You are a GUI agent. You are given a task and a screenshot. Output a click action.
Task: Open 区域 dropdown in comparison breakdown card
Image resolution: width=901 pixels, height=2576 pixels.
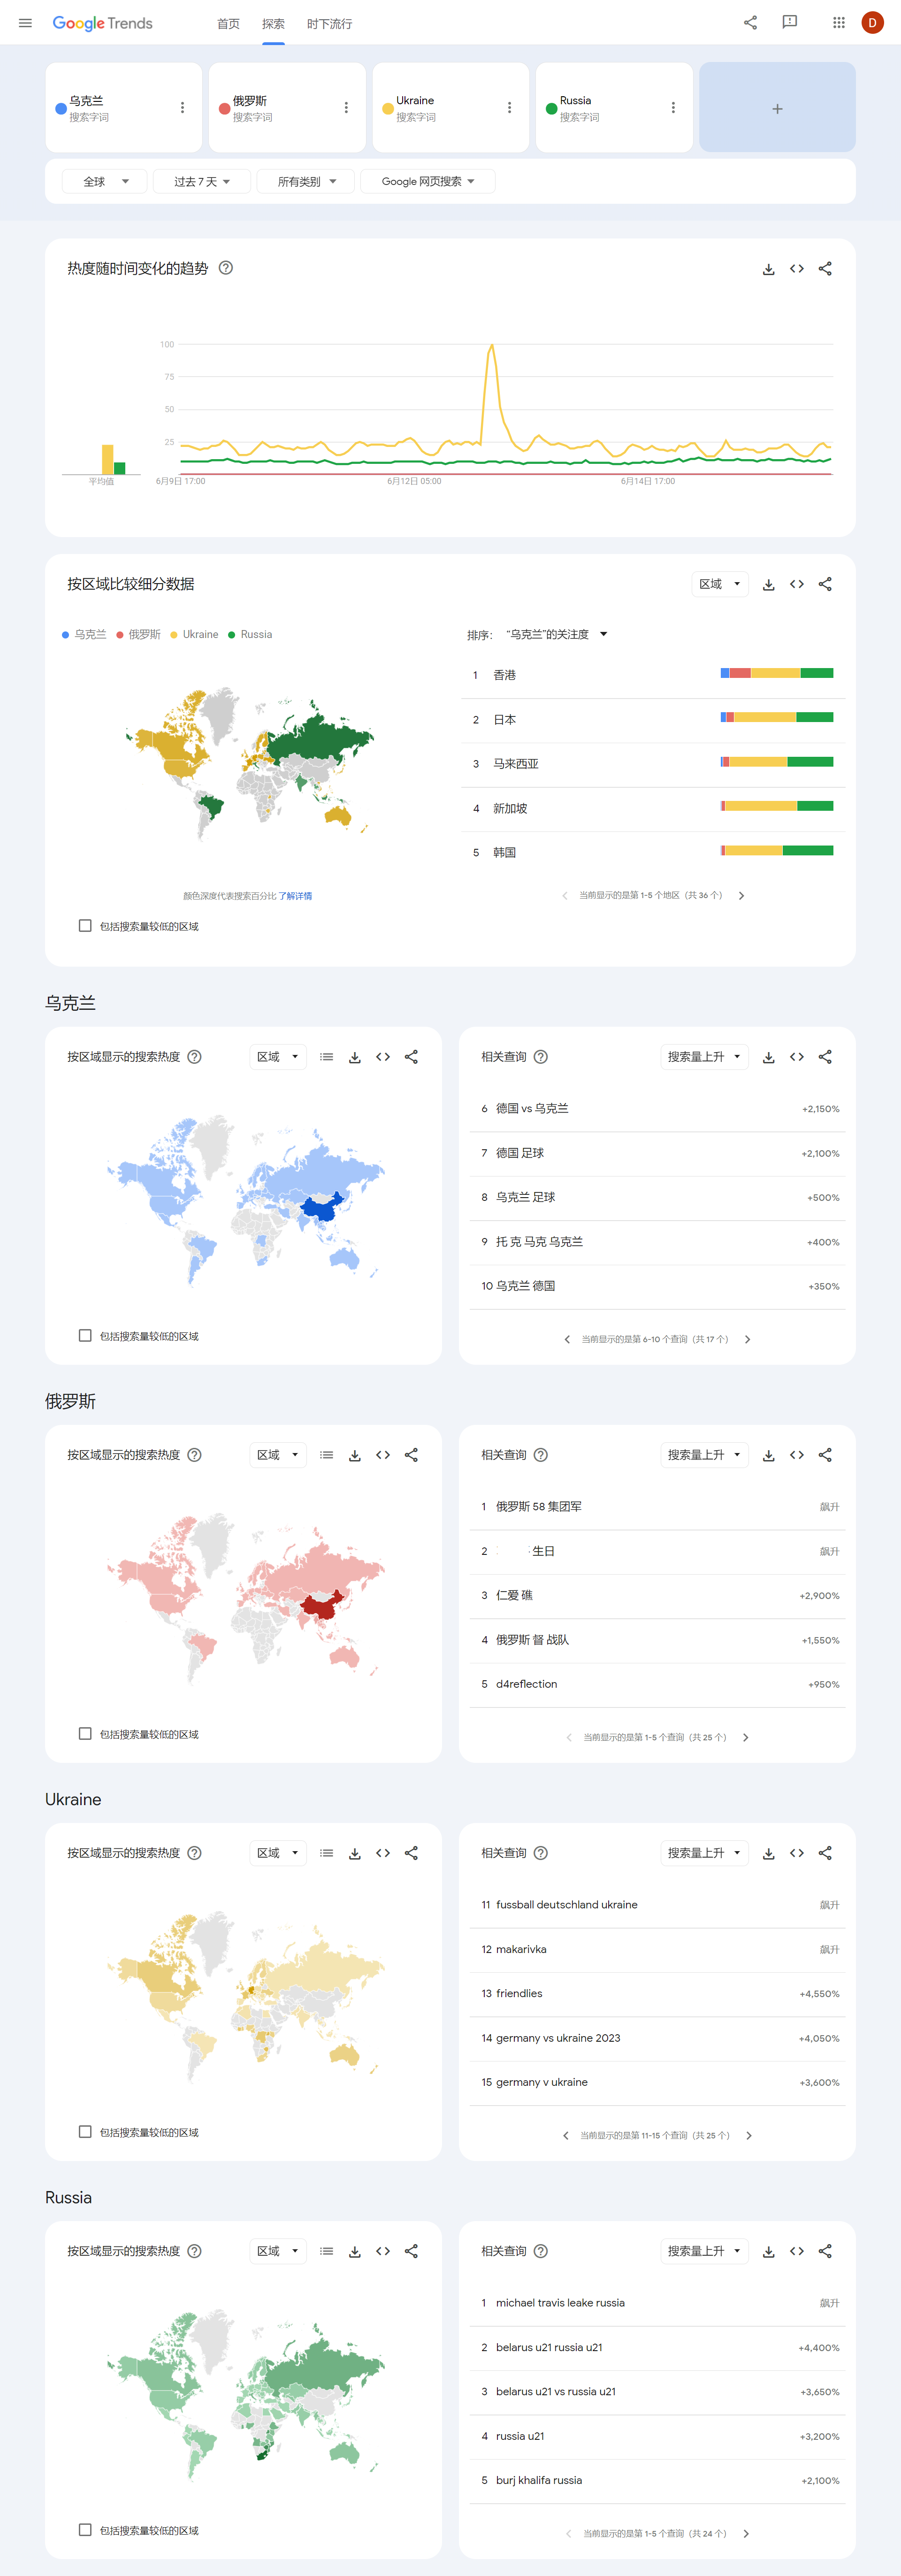pos(720,585)
